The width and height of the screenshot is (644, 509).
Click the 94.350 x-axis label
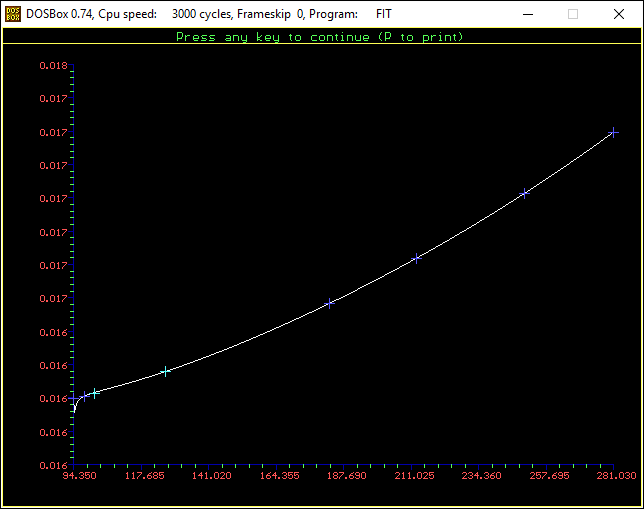click(x=80, y=476)
